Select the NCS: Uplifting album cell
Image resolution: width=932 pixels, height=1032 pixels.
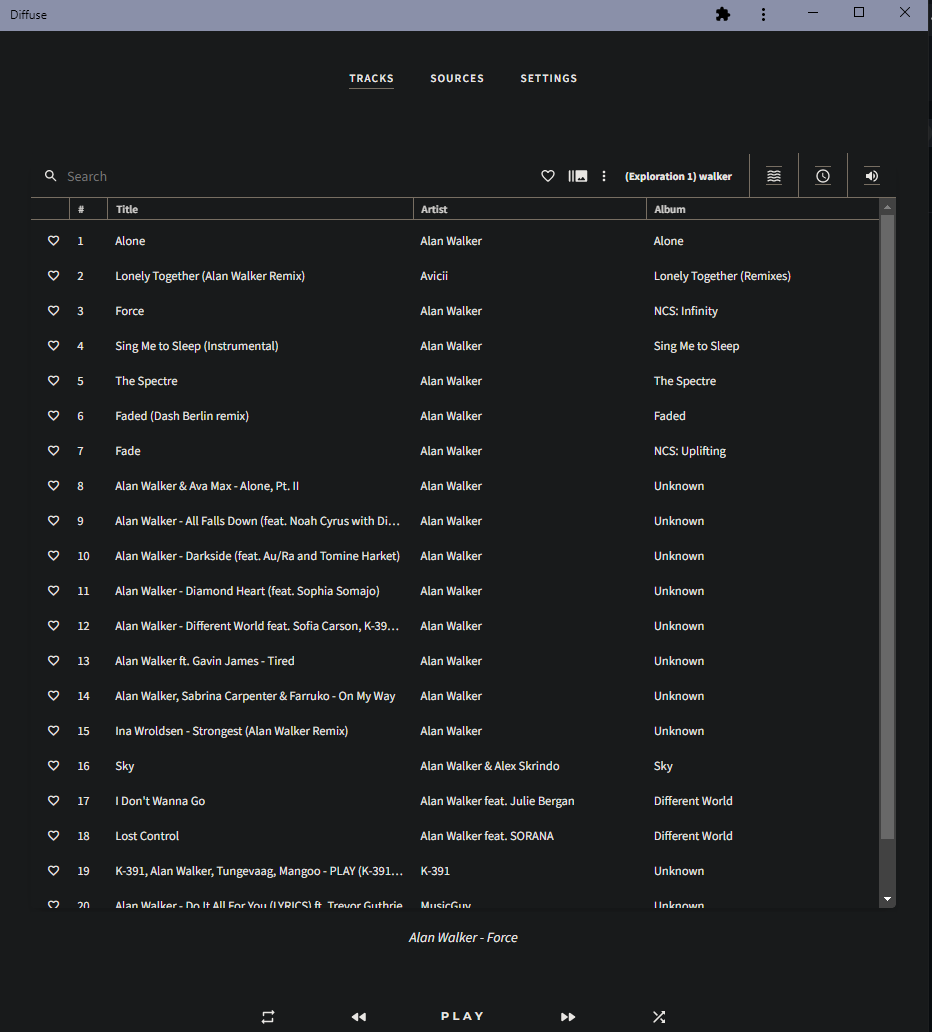click(x=690, y=450)
